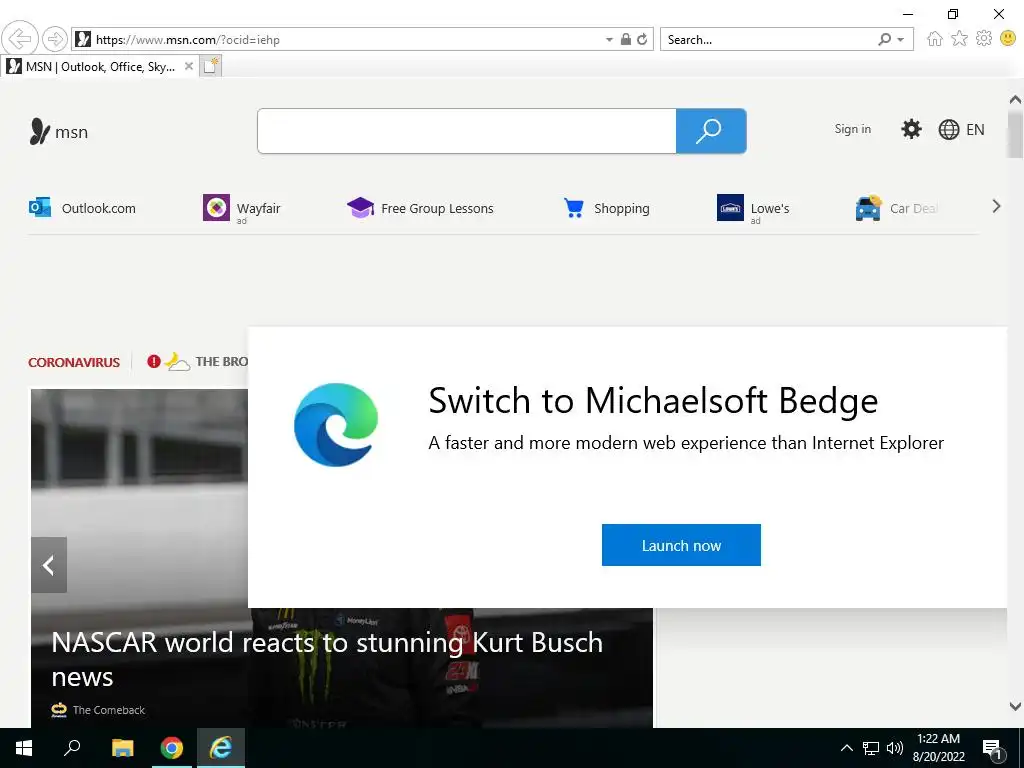This screenshot has height=768, width=1024.
Task: Click the Refresh icon in address bar
Action: coord(643,39)
